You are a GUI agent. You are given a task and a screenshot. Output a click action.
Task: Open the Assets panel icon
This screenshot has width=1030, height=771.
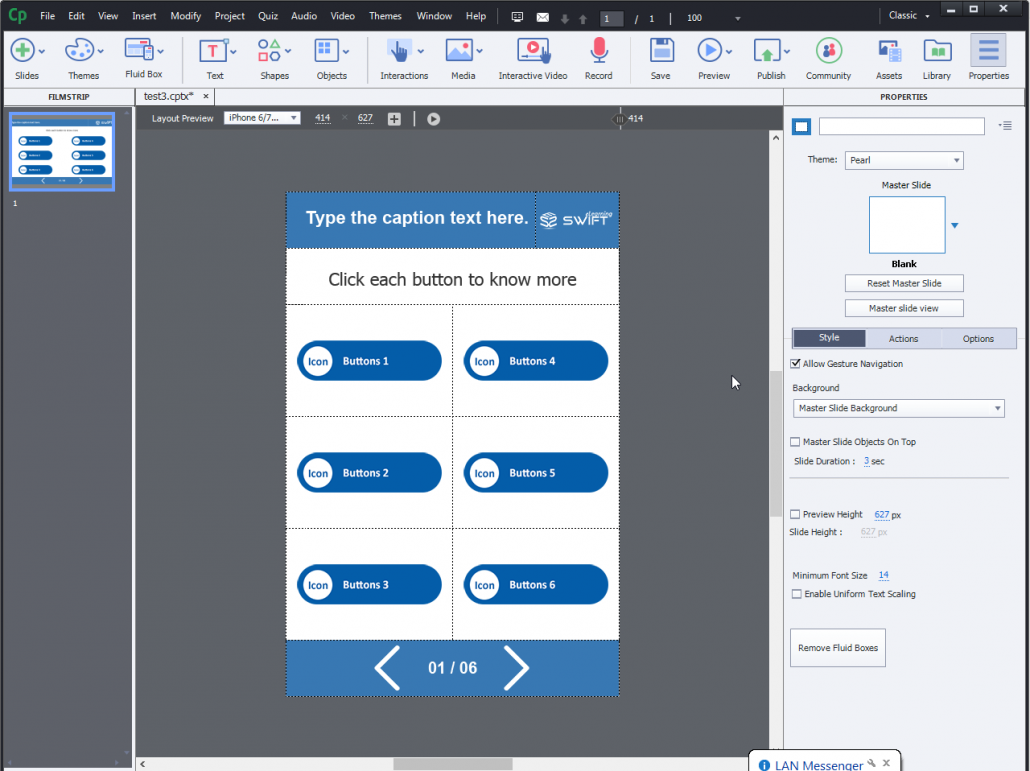[x=888, y=50]
